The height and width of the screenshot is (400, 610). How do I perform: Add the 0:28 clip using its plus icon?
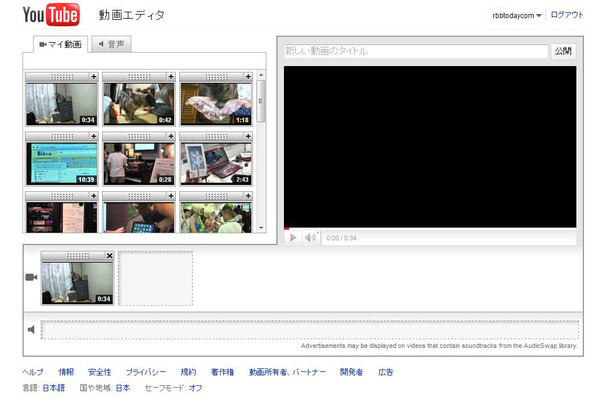(x=171, y=136)
